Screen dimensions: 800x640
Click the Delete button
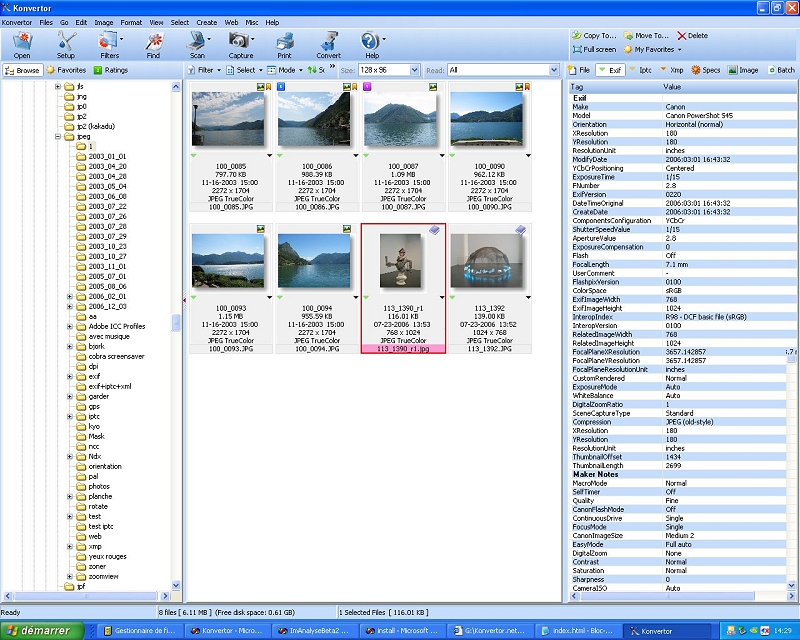(x=692, y=35)
